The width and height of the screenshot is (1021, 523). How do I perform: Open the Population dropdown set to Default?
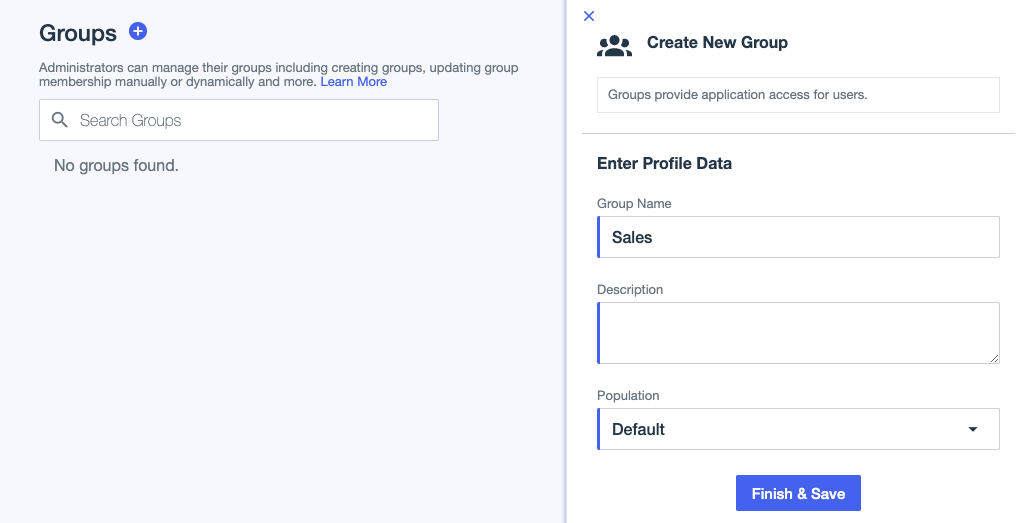pyautogui.click(x=798, y=429)
